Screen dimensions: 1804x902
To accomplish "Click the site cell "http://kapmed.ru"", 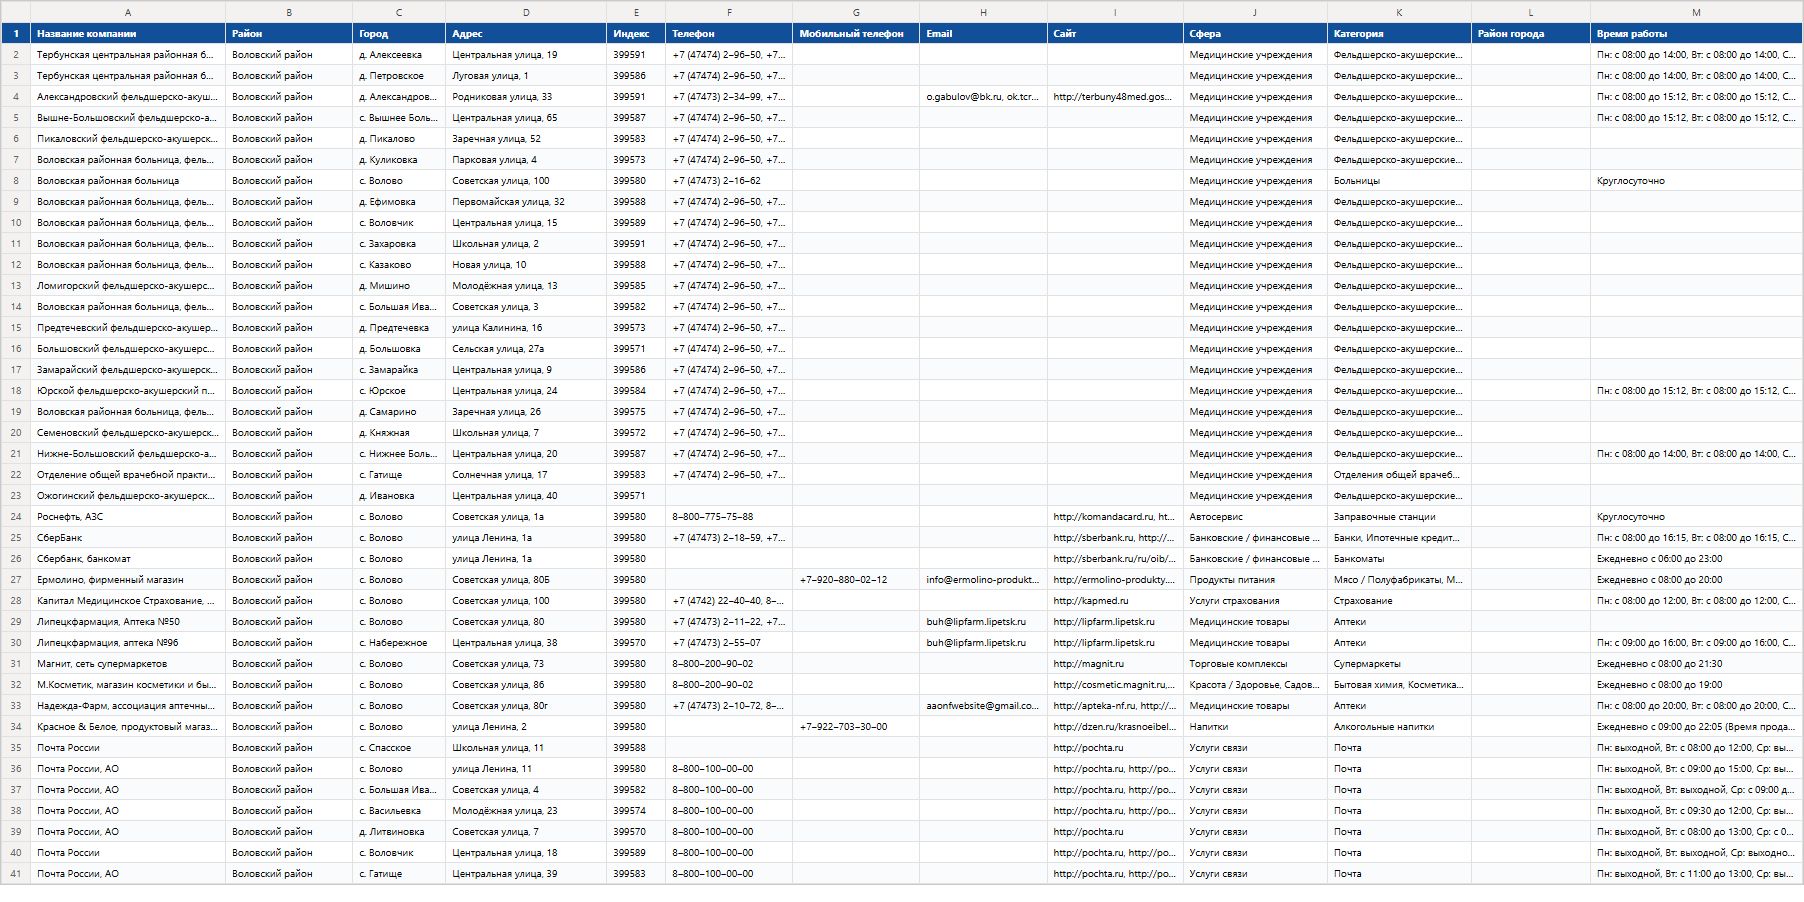I will tap(1115, 601).
